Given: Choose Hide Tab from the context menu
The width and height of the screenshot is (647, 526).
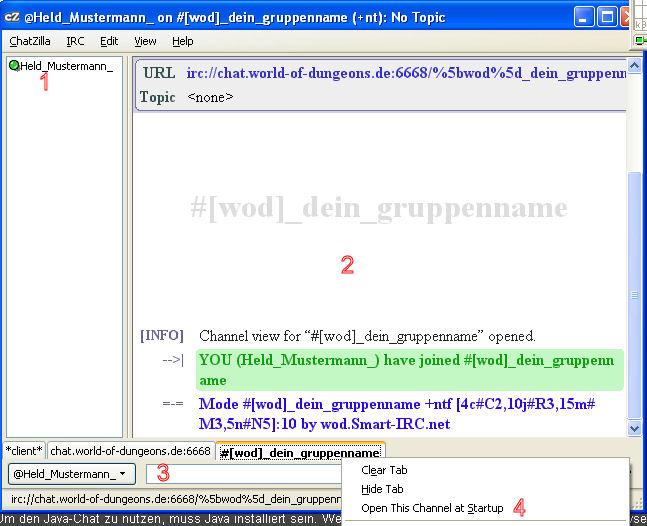Looking at the screenshot, I should pyautogui.click(x=382, y=489).
